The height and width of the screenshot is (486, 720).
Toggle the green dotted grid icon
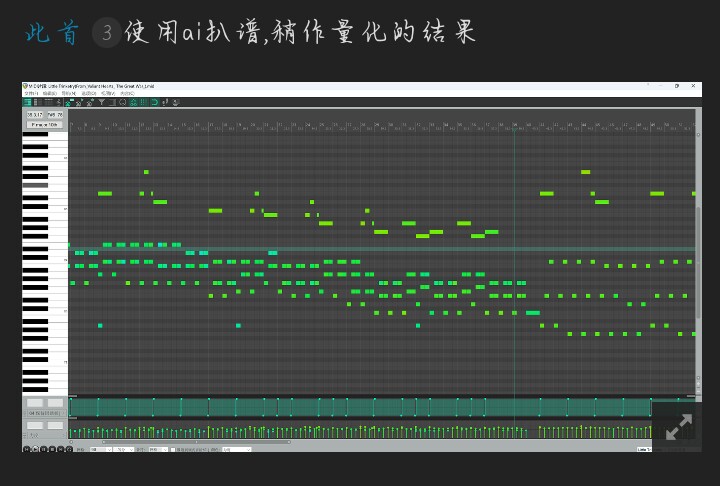[x=143, y=102]
